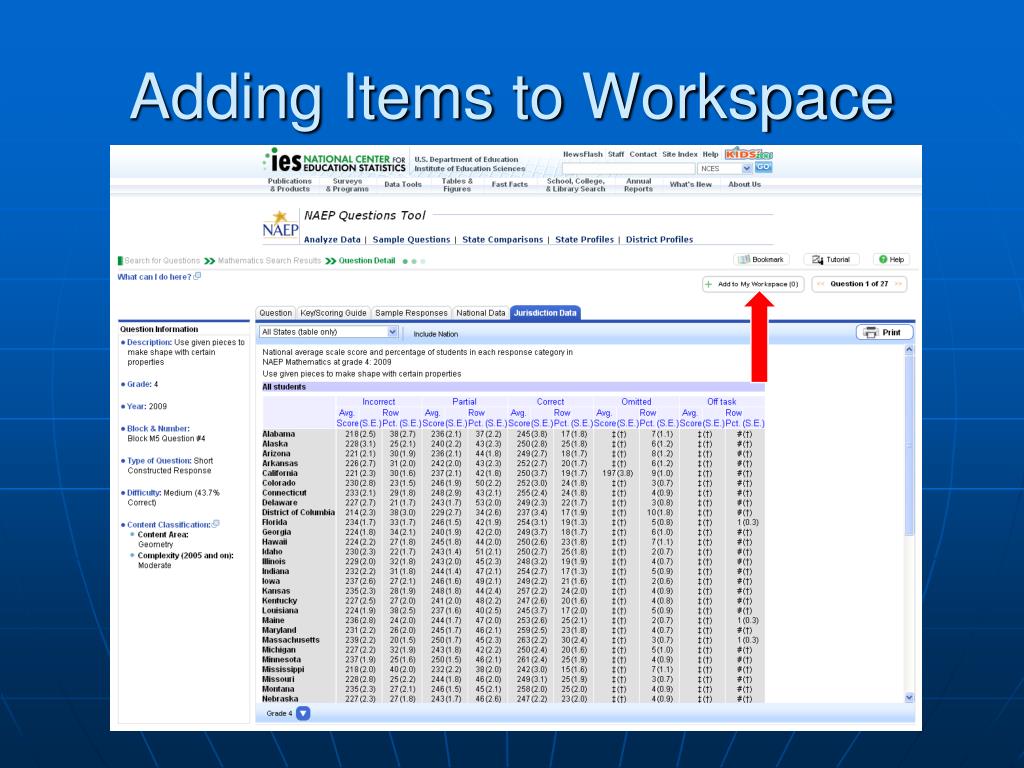Click the Include Nation option
Screen dimensions: 1024x768
tap(436, 334)
